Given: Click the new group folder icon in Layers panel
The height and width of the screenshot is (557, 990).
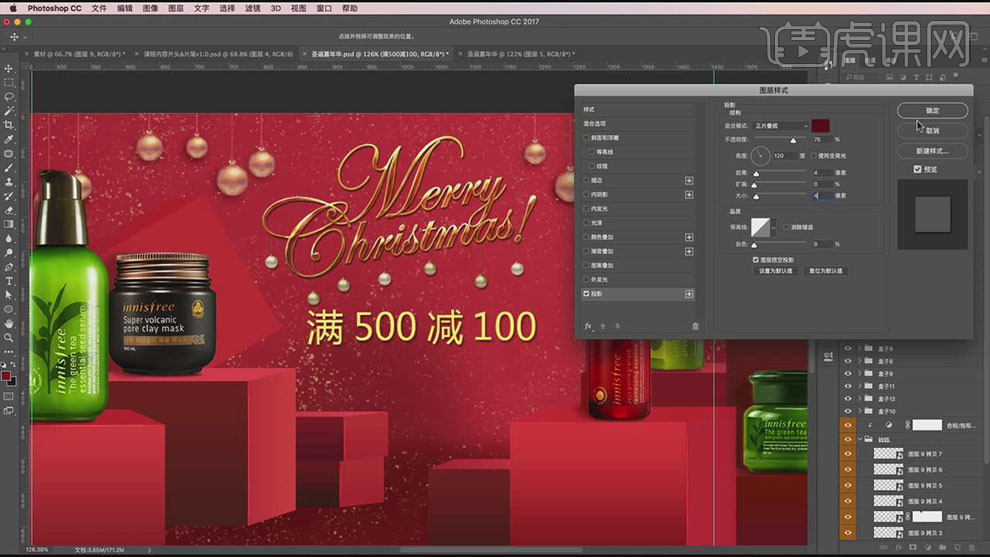Looking at the screenshot, I should coord(942,548).
